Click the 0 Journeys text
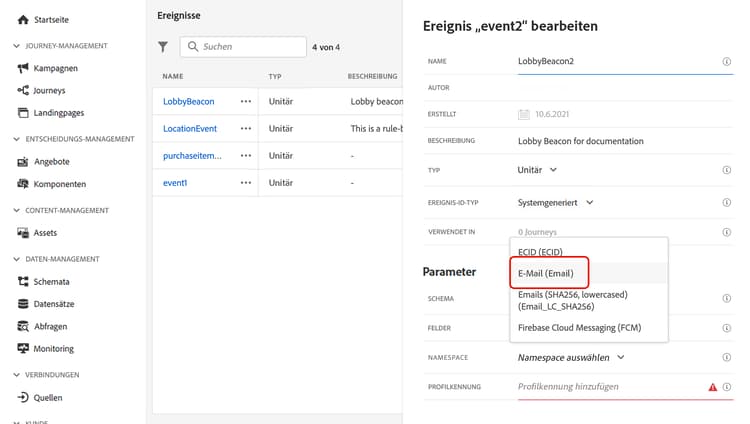 click(537, 232)
